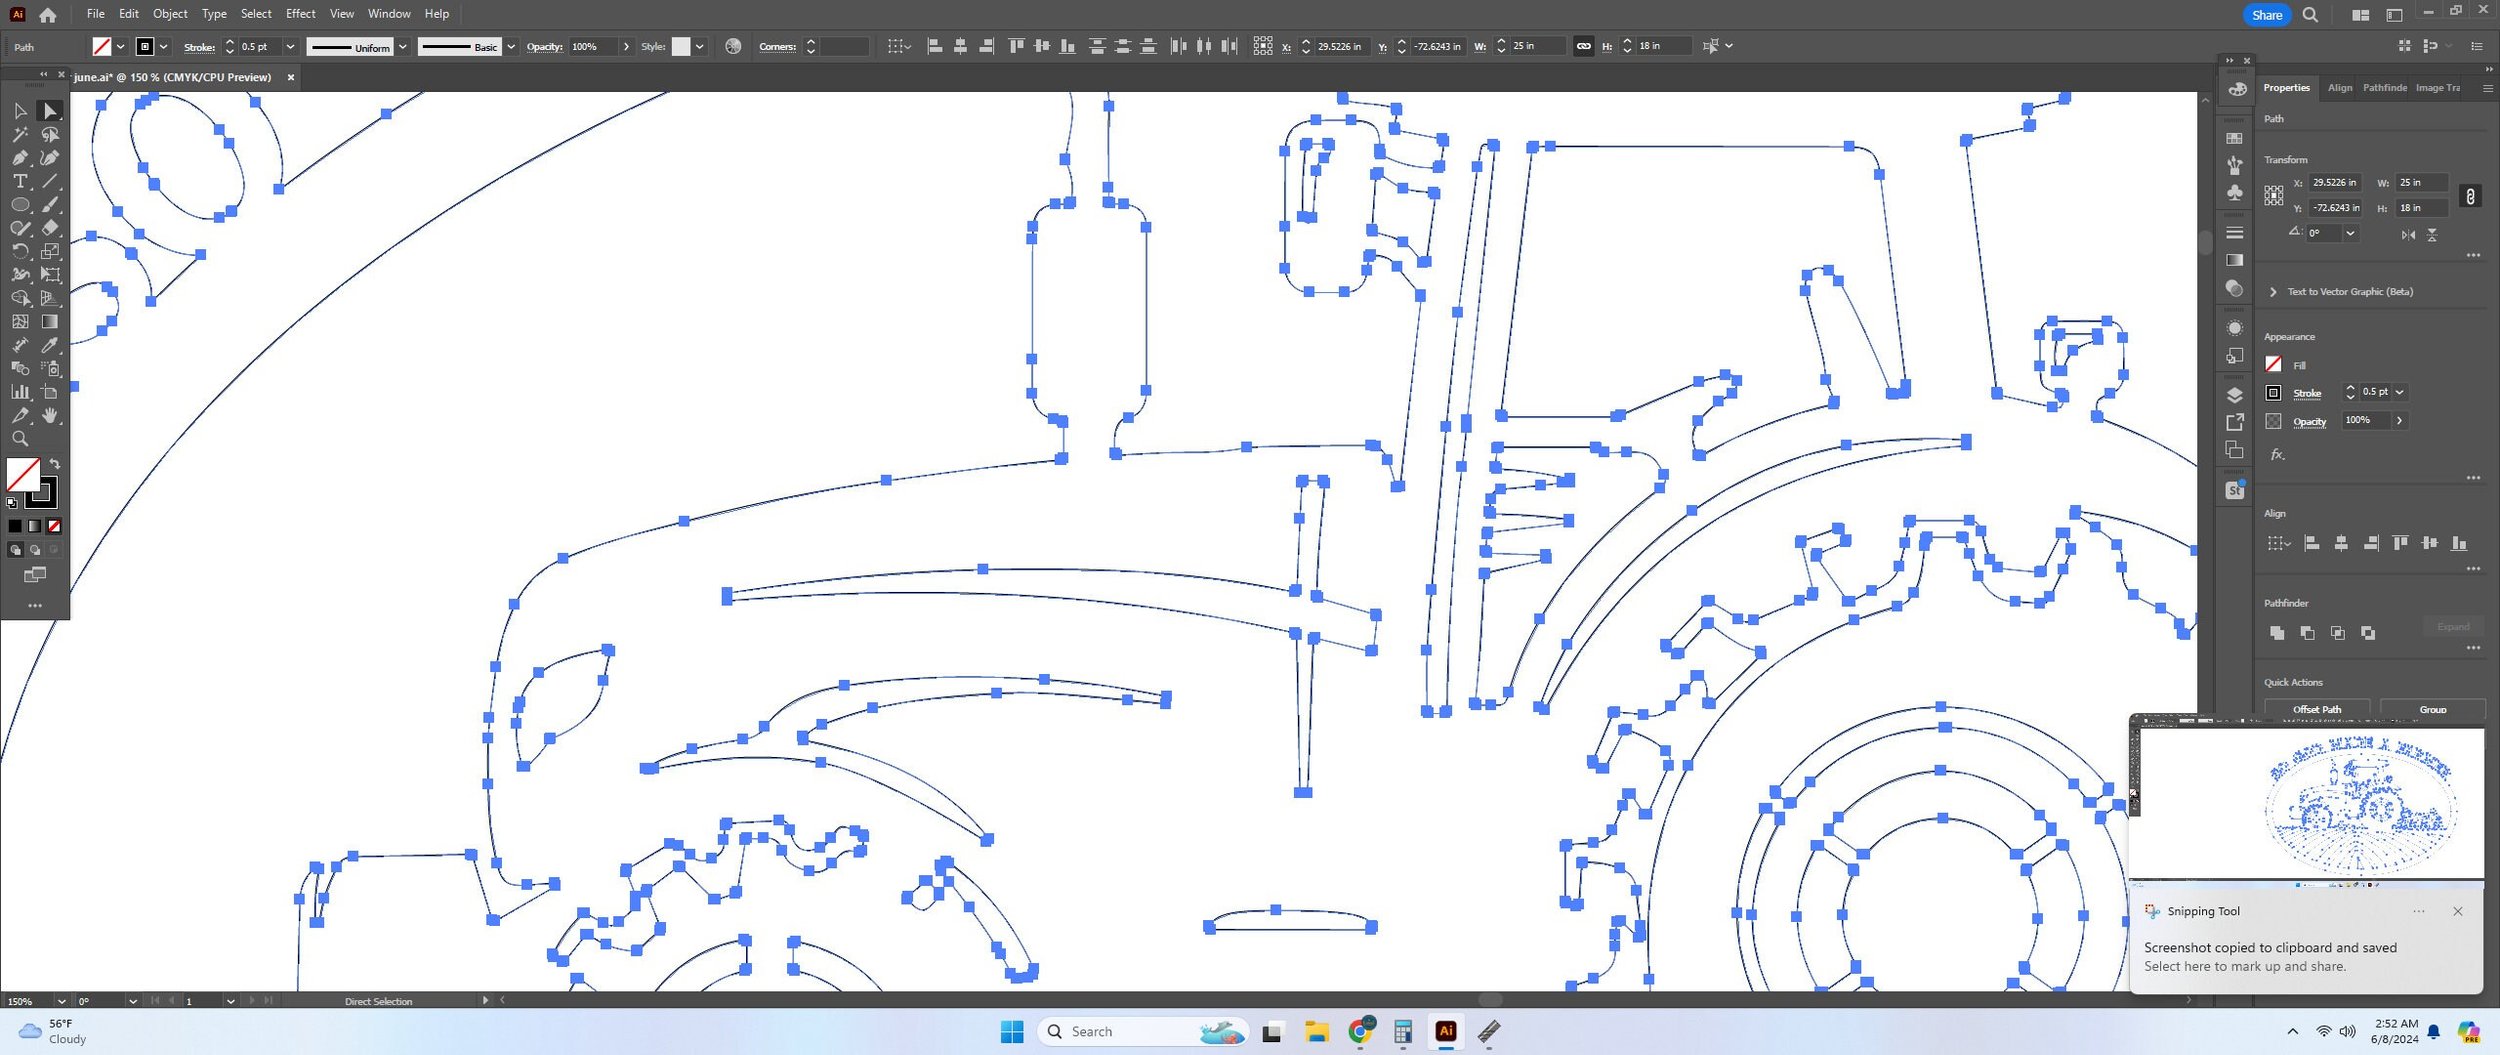Click the X position field in Properties
This screenshot has width=2500, height=1055.
pyautogui.click(x=2334, y=183)
